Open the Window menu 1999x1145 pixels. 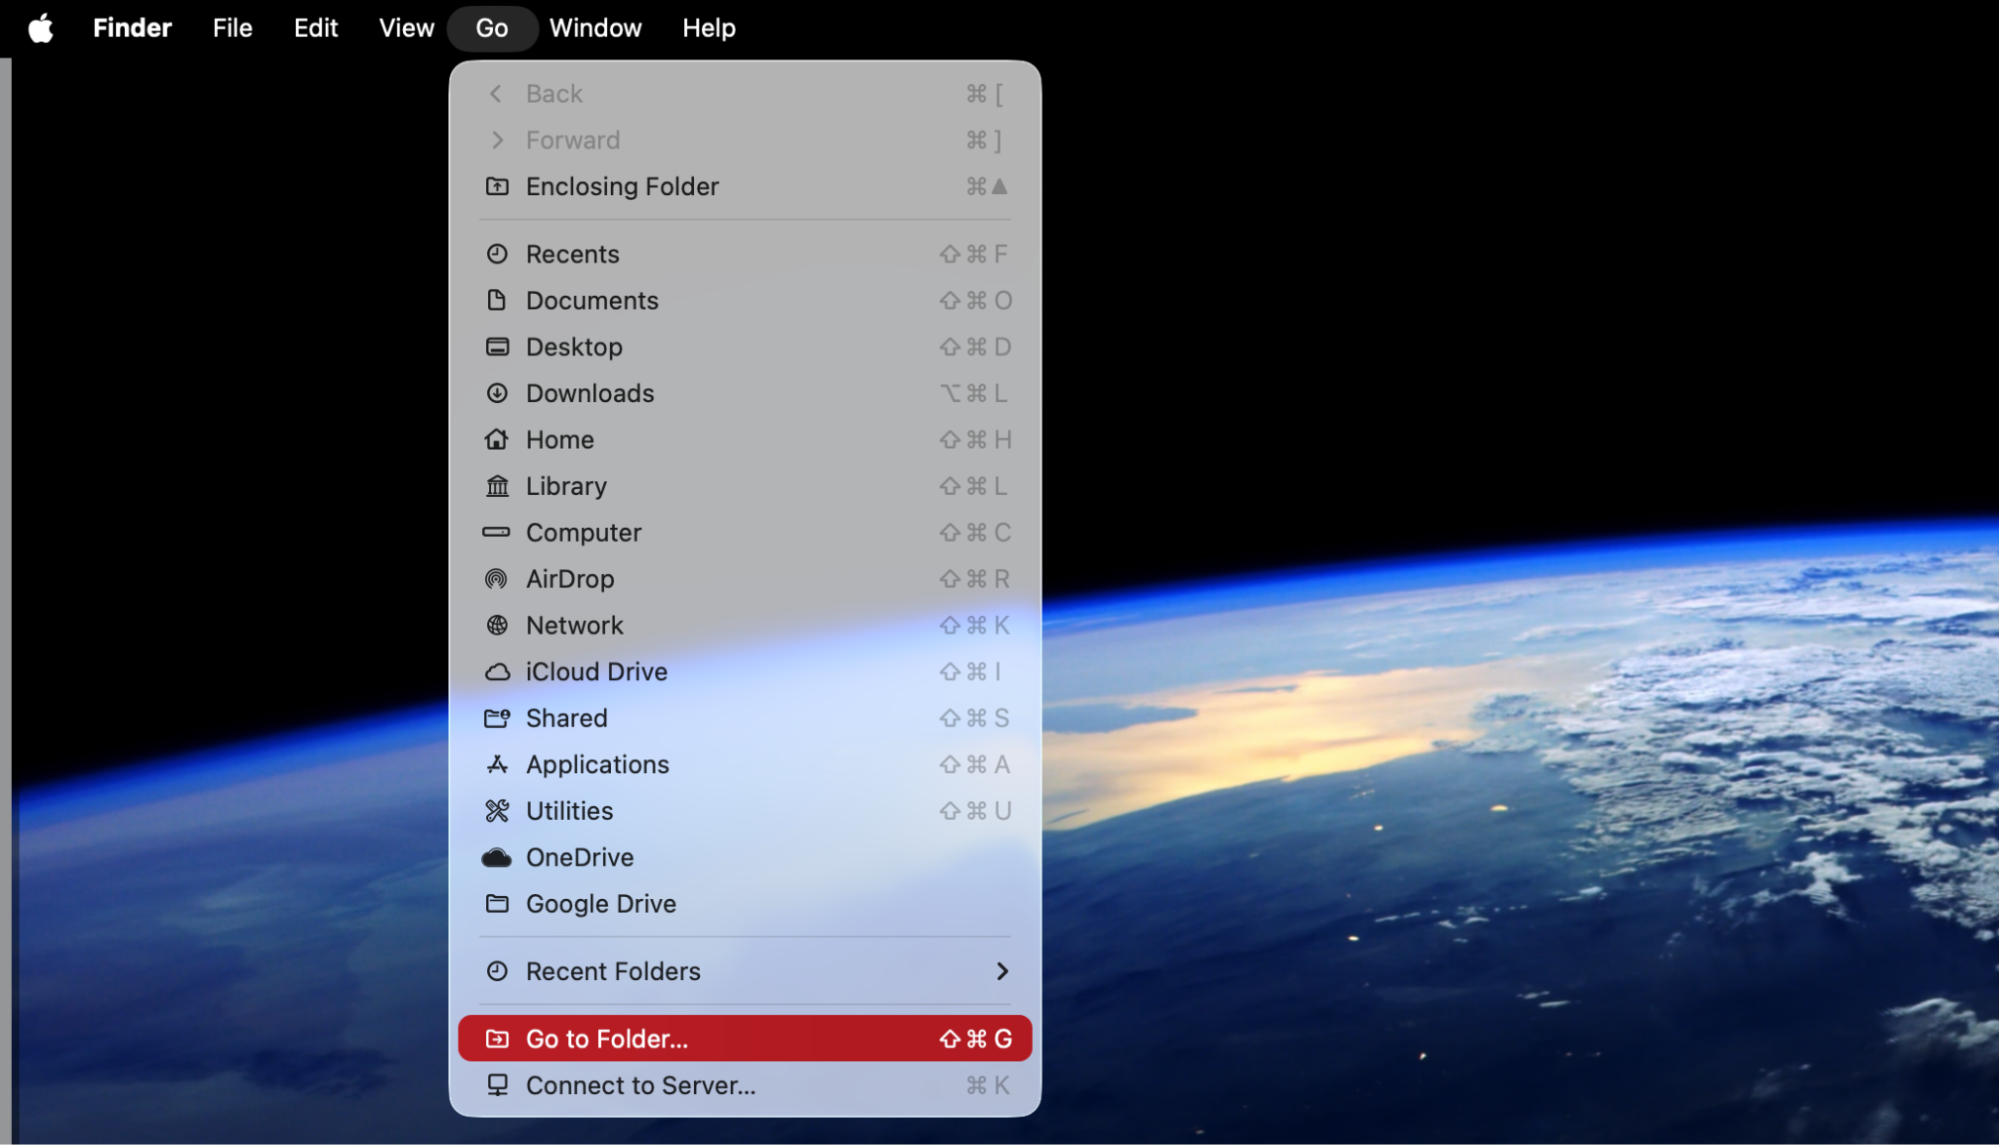(x=595, y=27)
